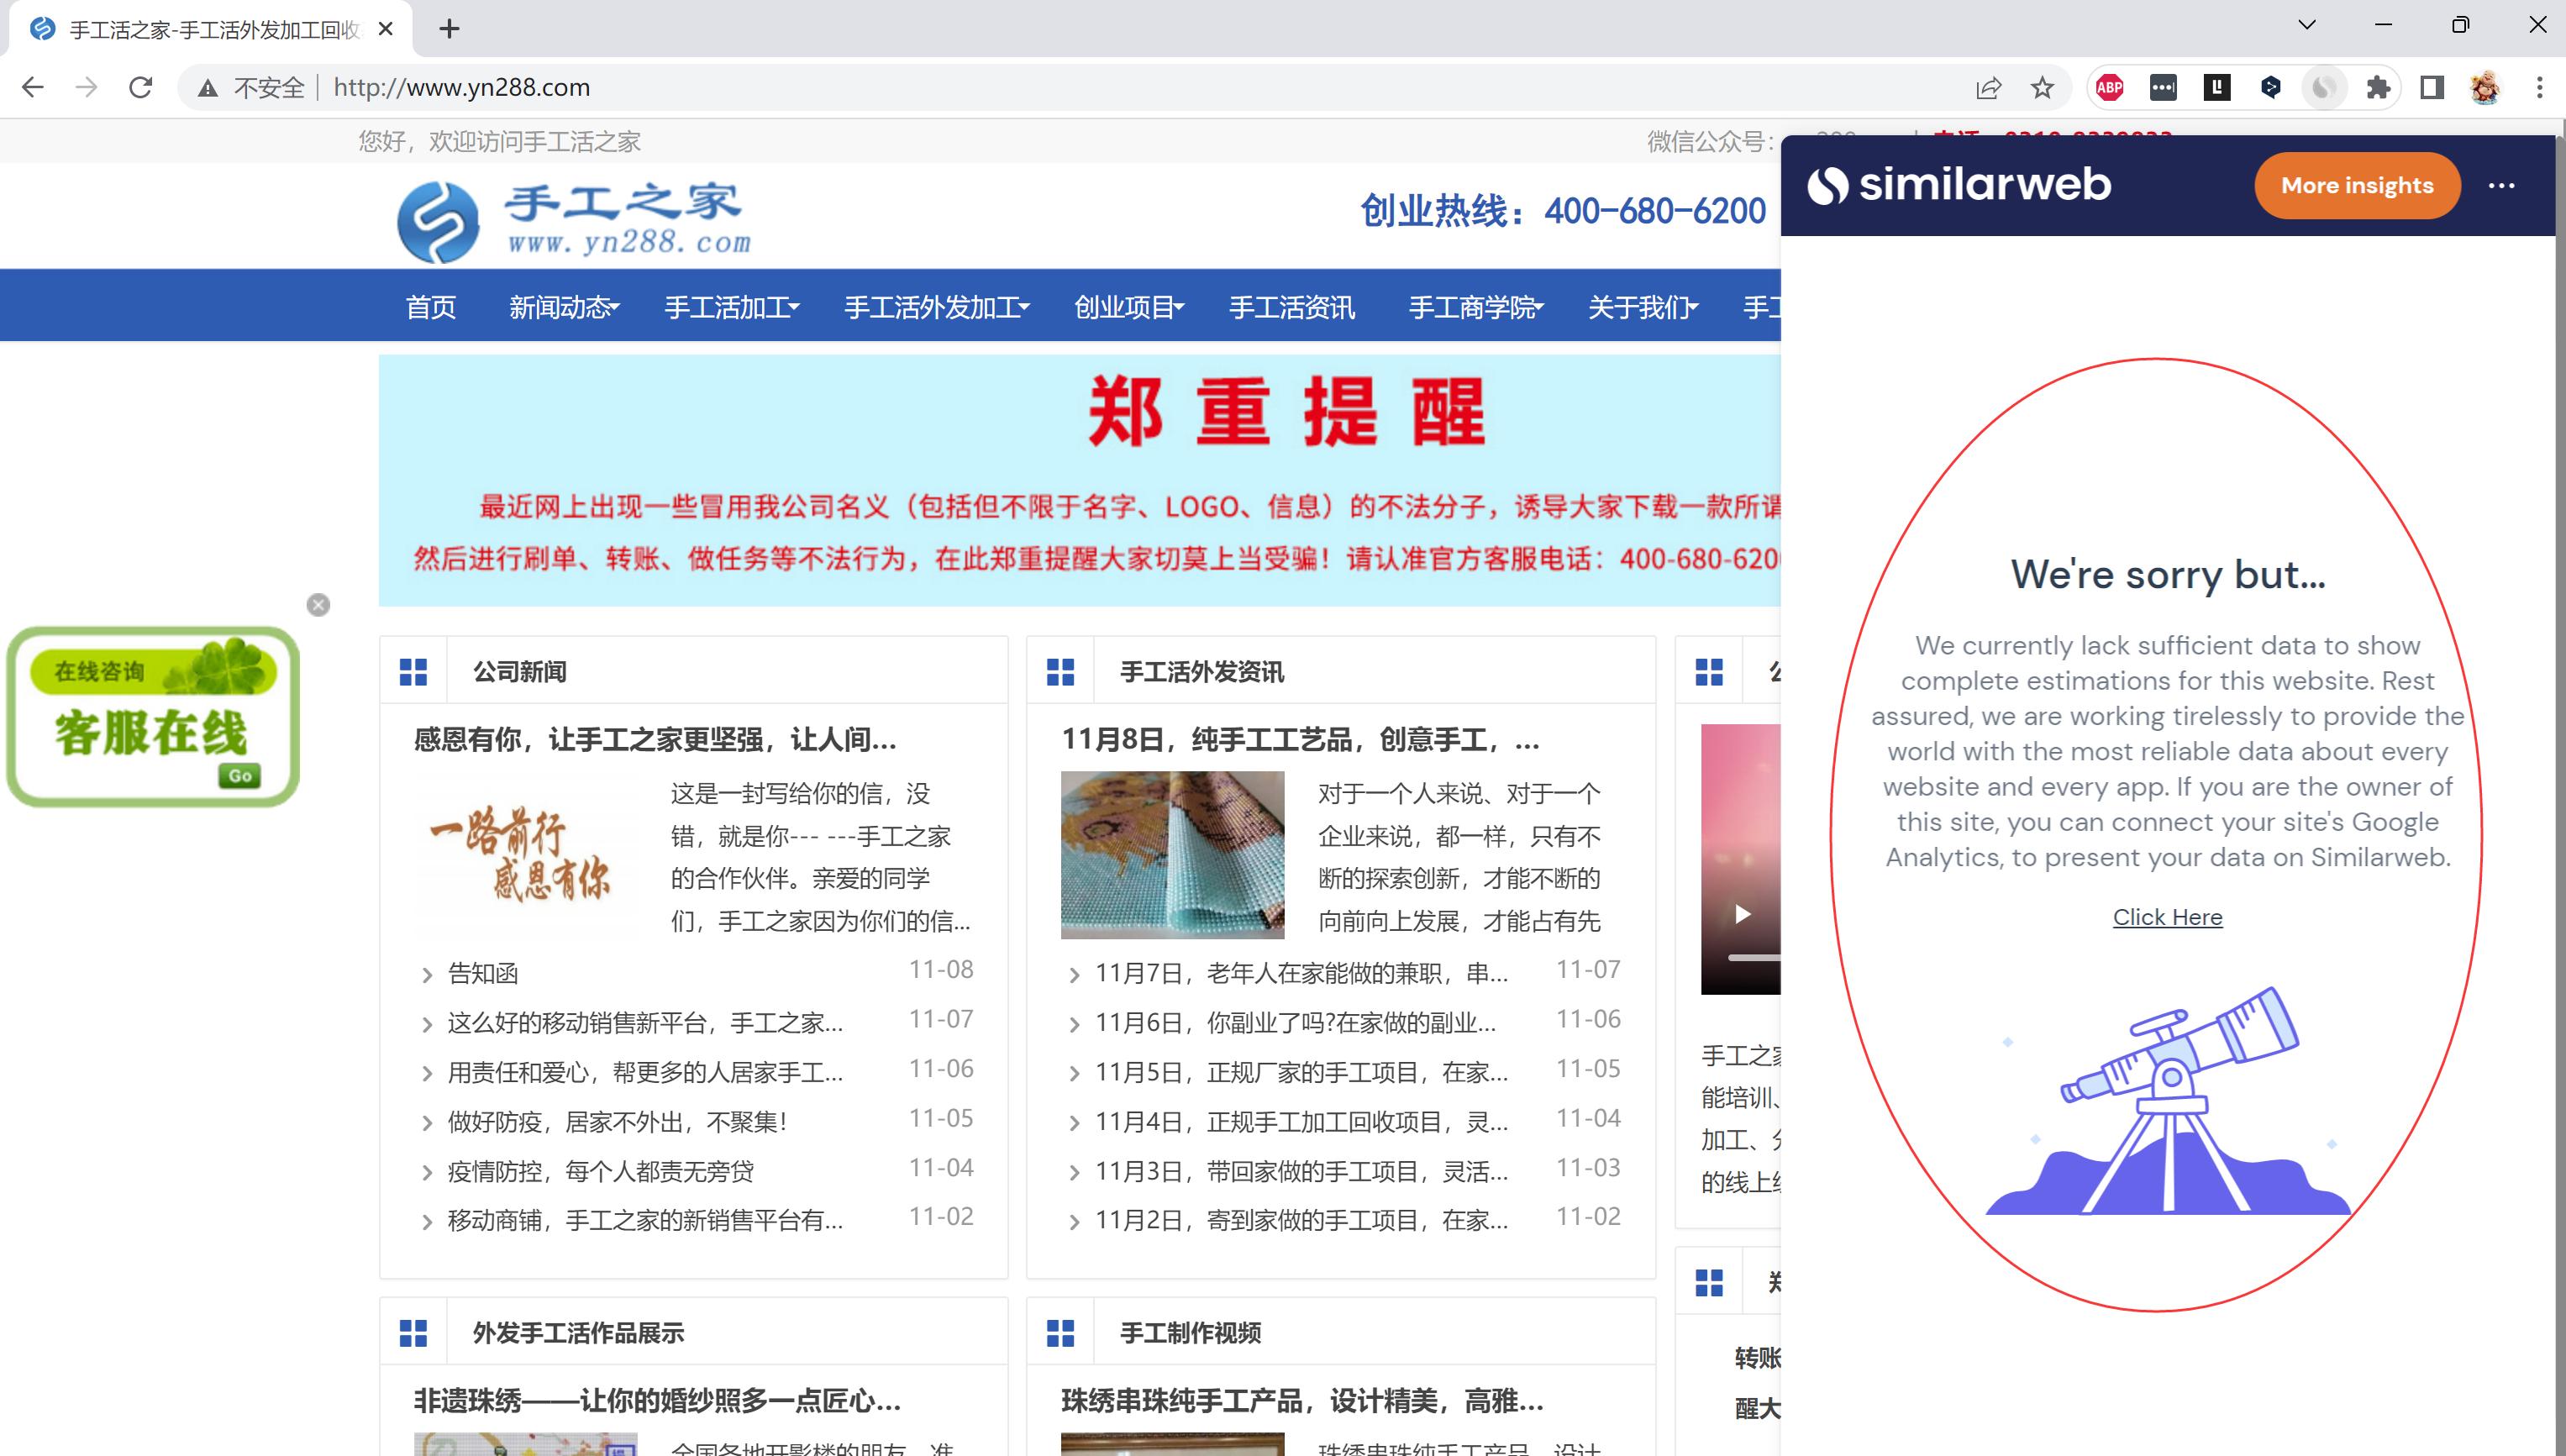Click the share page icon
The width and height of the screenshot is (2566, 1456).
click(x=1988, y=88)
